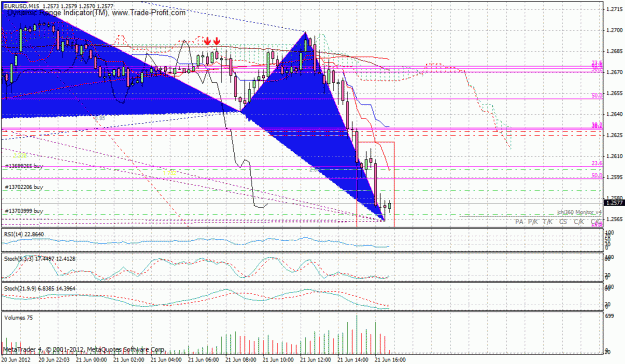Image resolution: width=625 pixels, height=364 pixels.
Task: Select the left red down arrow signal
Action: click(x=207, y=41)
